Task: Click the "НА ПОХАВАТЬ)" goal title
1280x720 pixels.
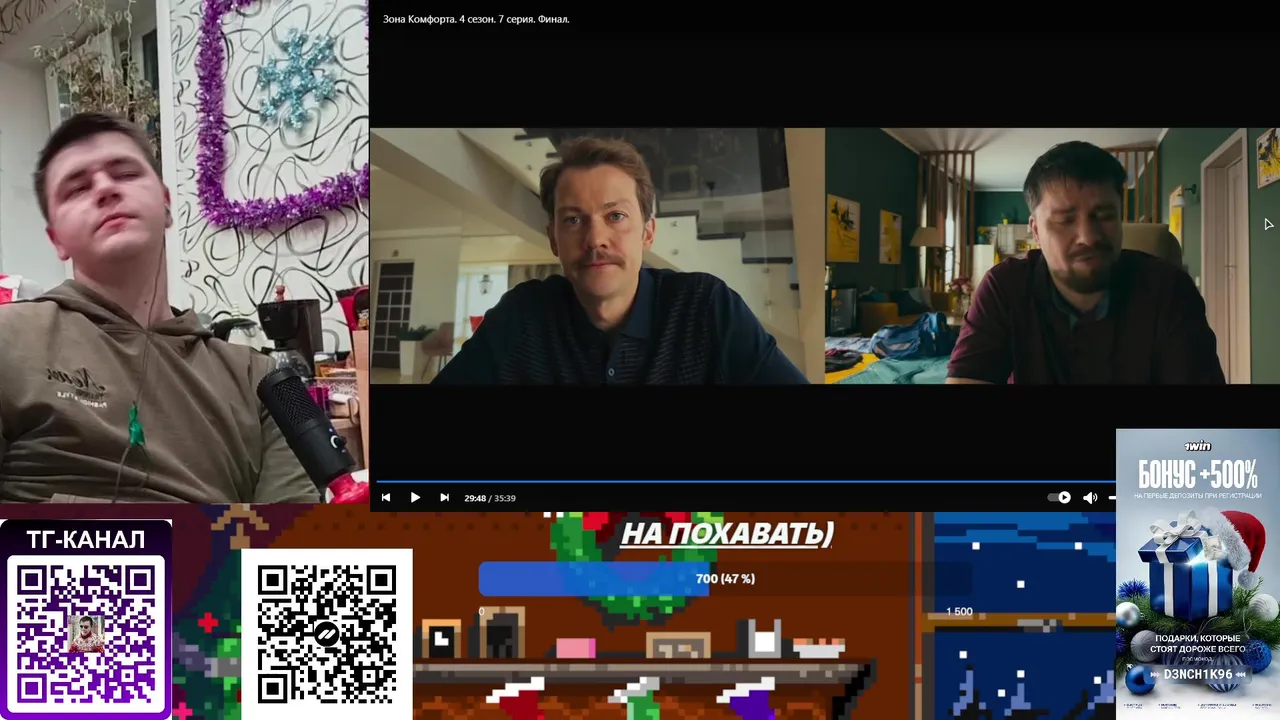Action: tap(727, 534)
